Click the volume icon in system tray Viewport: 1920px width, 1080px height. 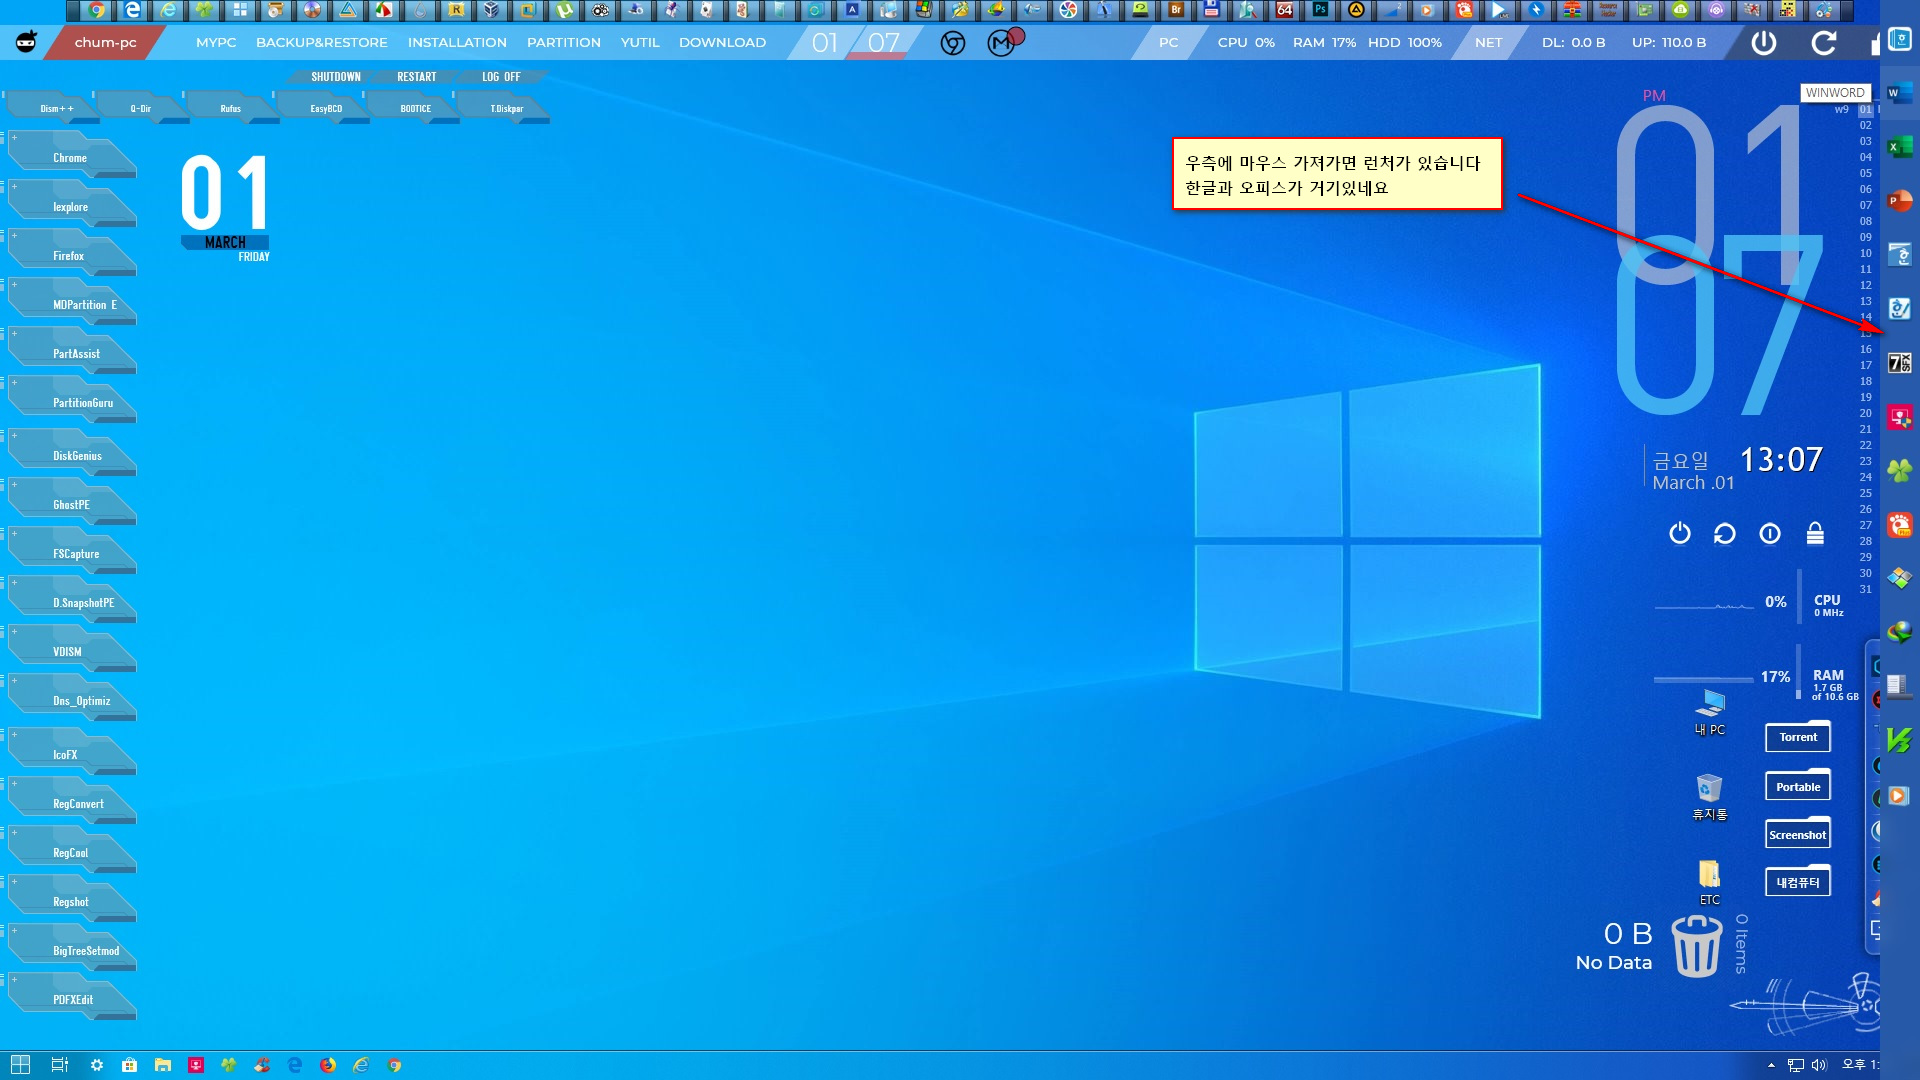pos(1819,1065)
